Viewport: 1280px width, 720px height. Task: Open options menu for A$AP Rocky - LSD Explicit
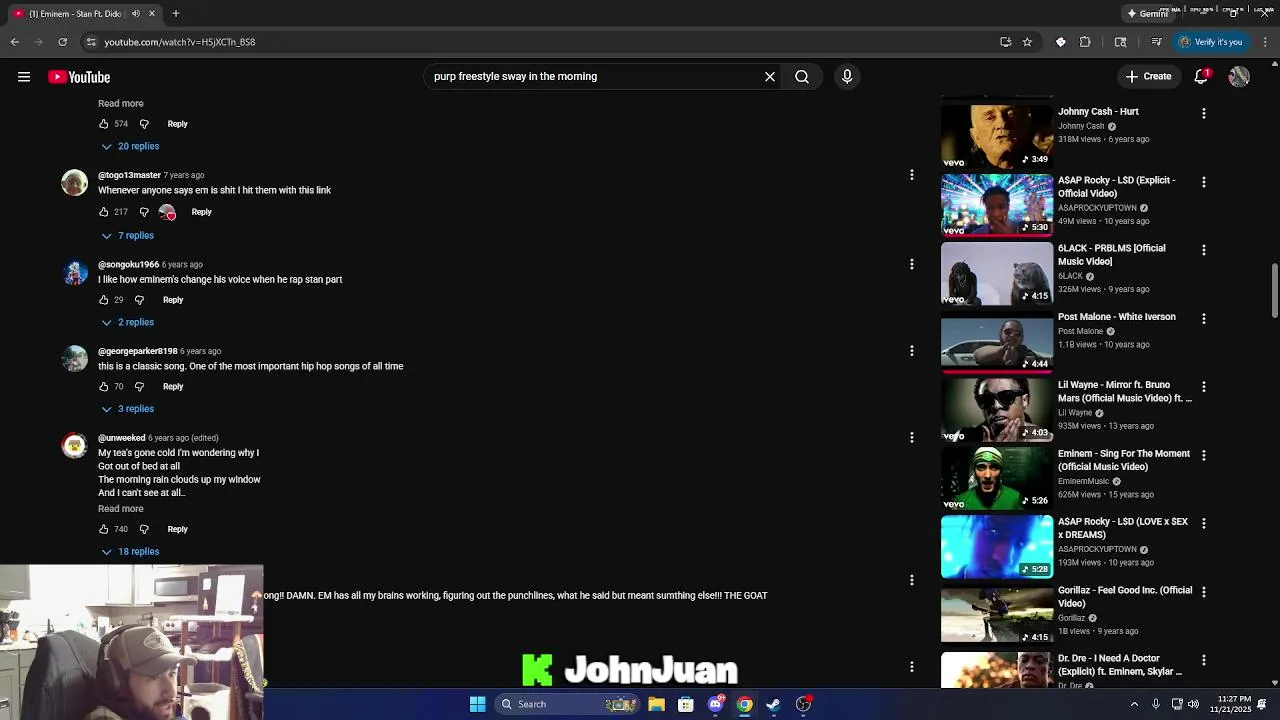click(x=1204, y=182)
